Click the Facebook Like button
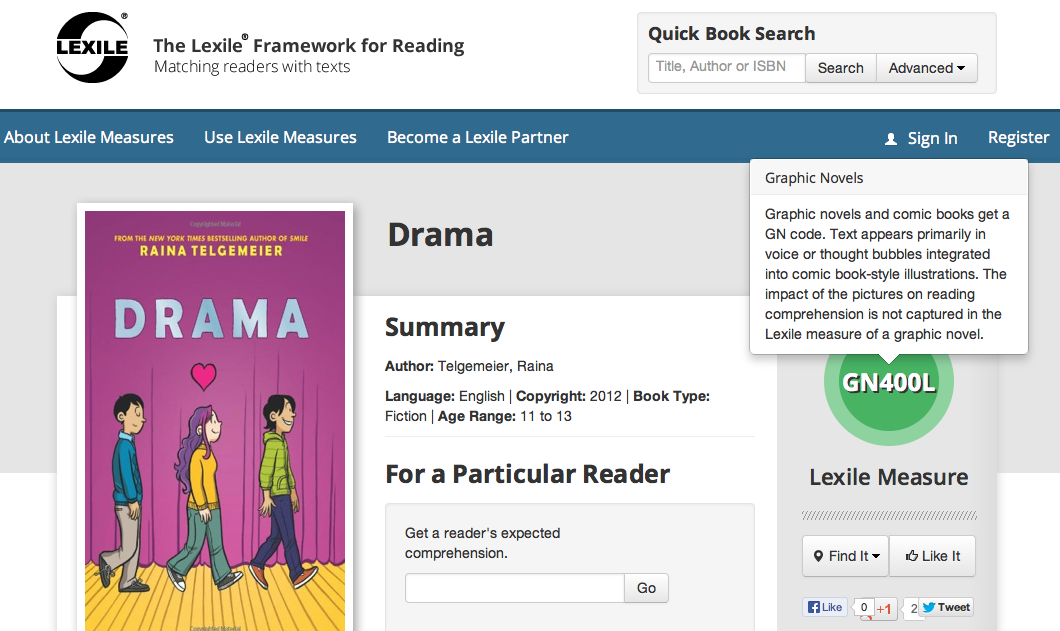 point(825,607)
